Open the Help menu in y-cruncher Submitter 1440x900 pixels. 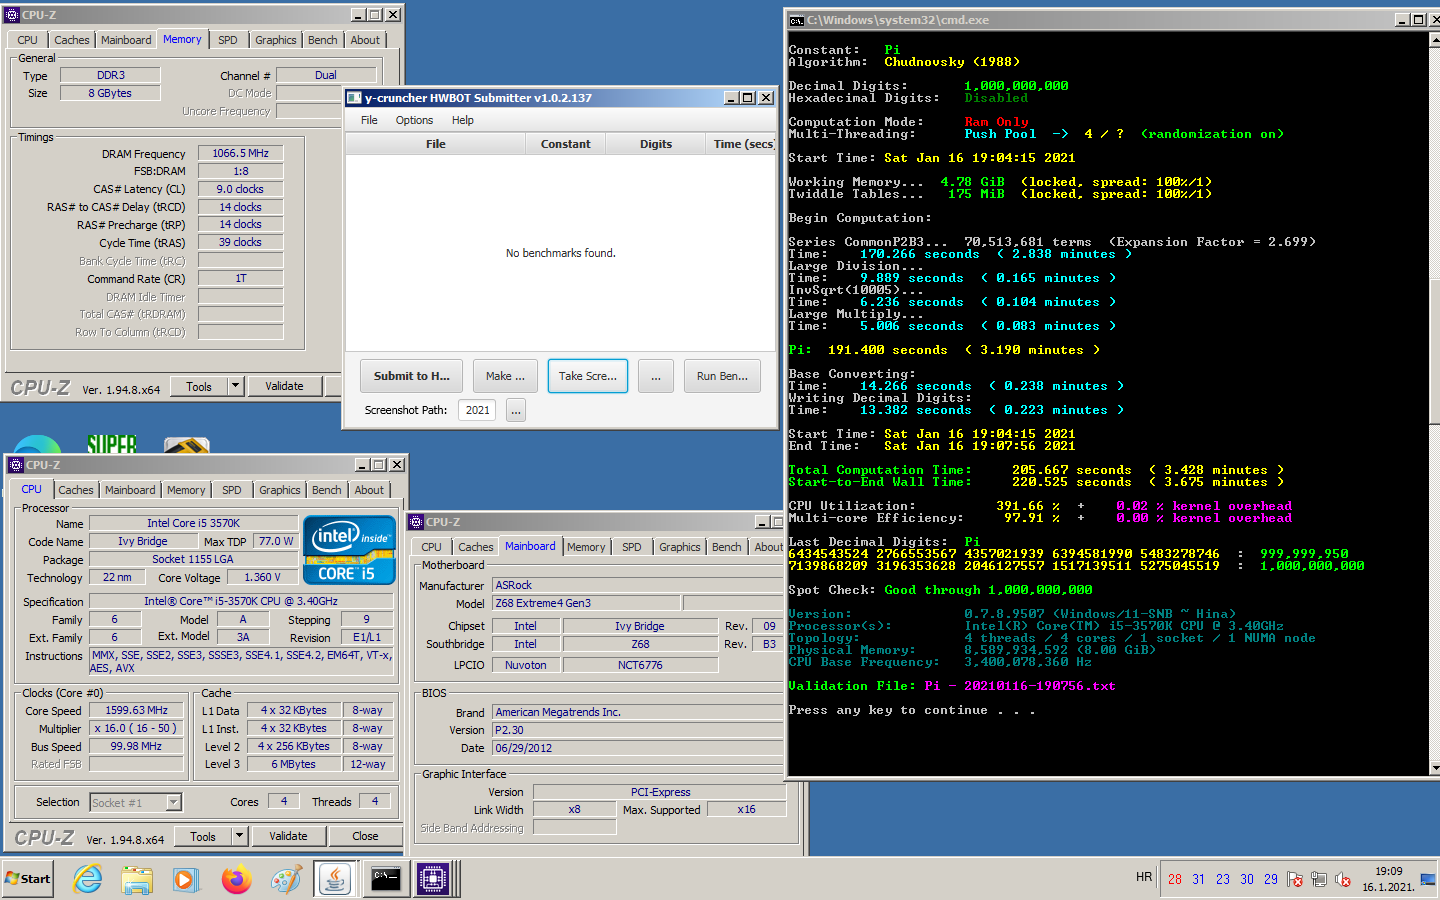point(463,120)
